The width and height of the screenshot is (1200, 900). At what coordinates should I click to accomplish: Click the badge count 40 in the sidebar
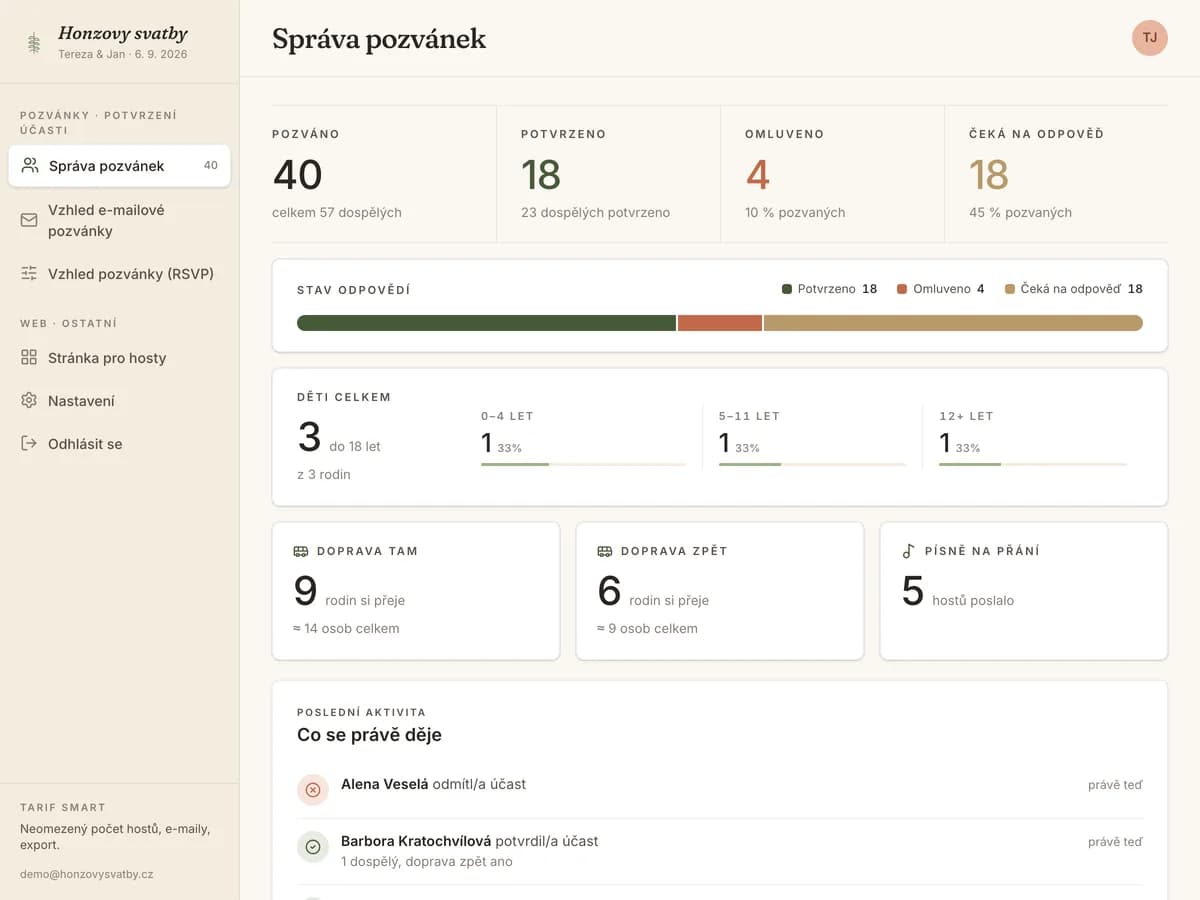(210, 165)
